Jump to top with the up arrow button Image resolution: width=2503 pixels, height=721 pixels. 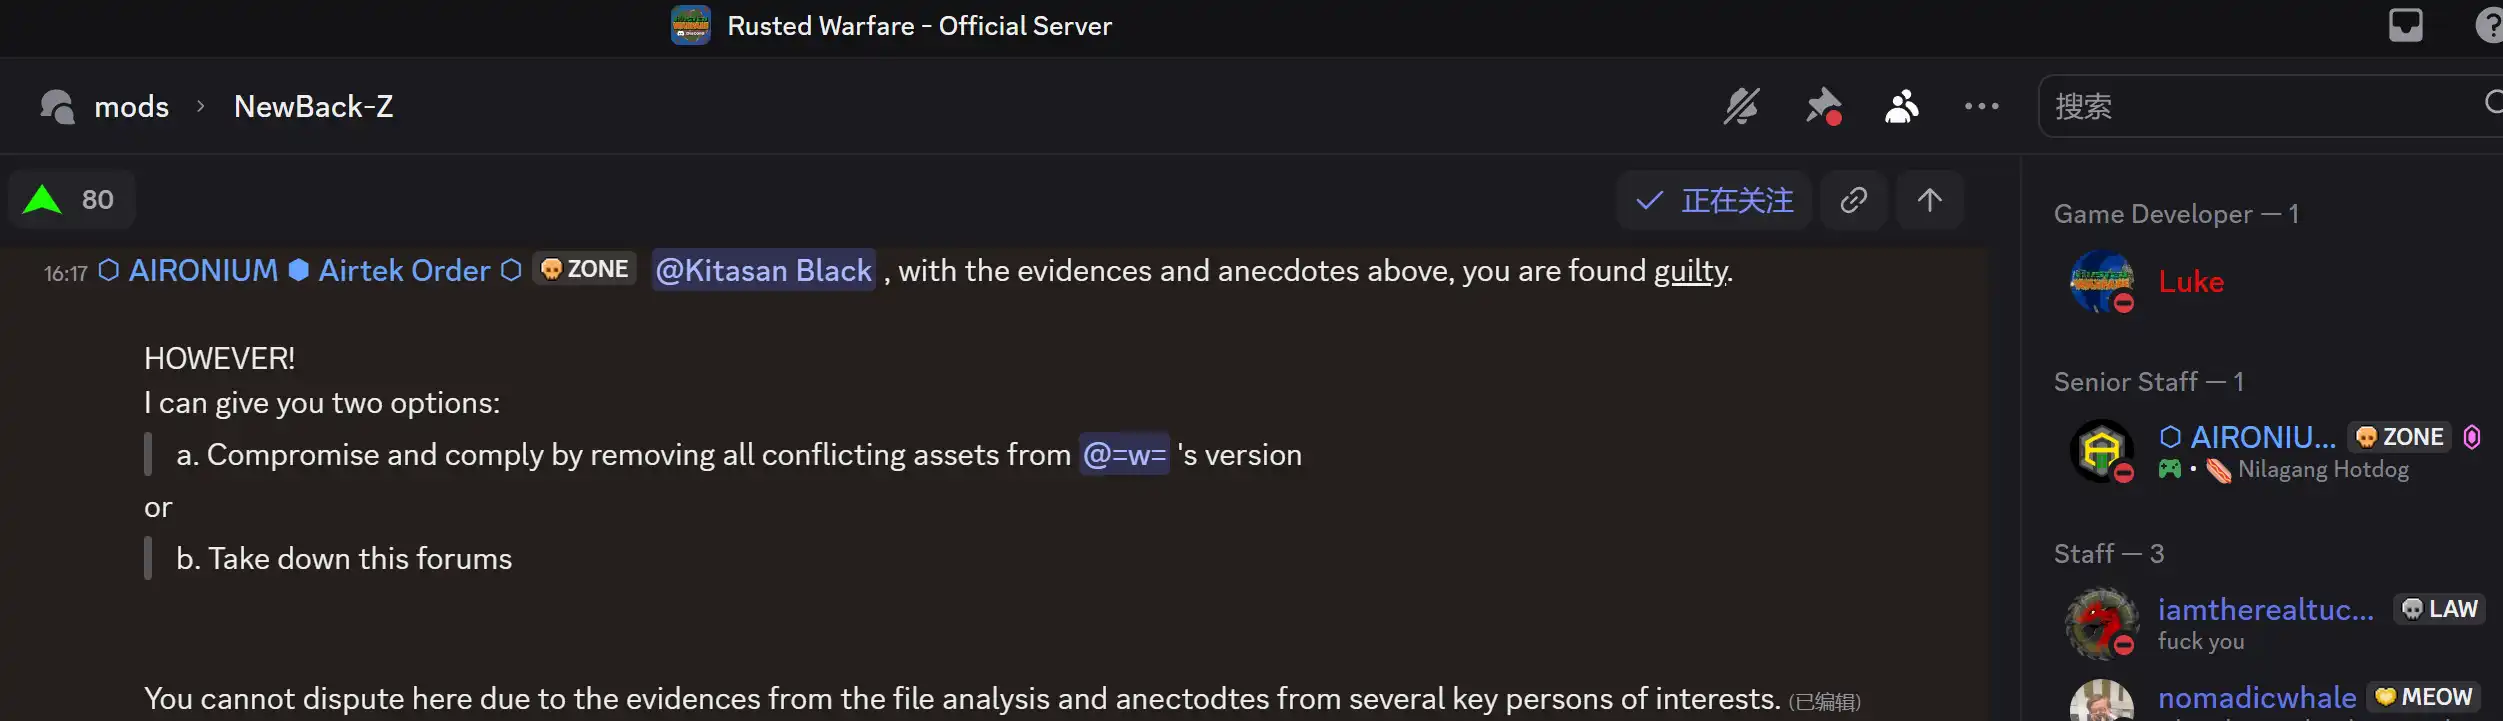(1929, 201)
